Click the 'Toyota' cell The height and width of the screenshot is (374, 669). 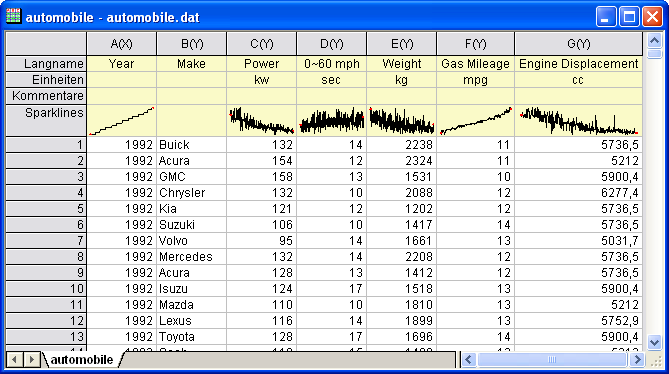pyautogui.click(x=192, y=336)
